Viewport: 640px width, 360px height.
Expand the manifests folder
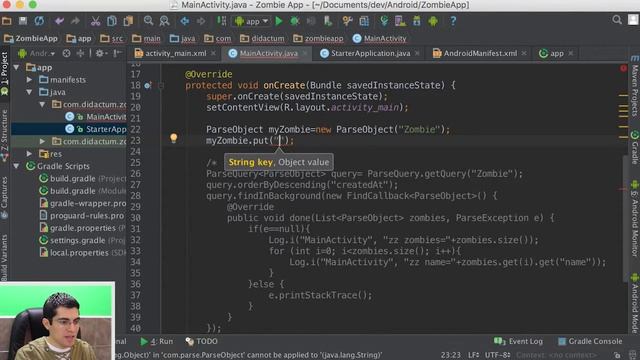(29, 80)
